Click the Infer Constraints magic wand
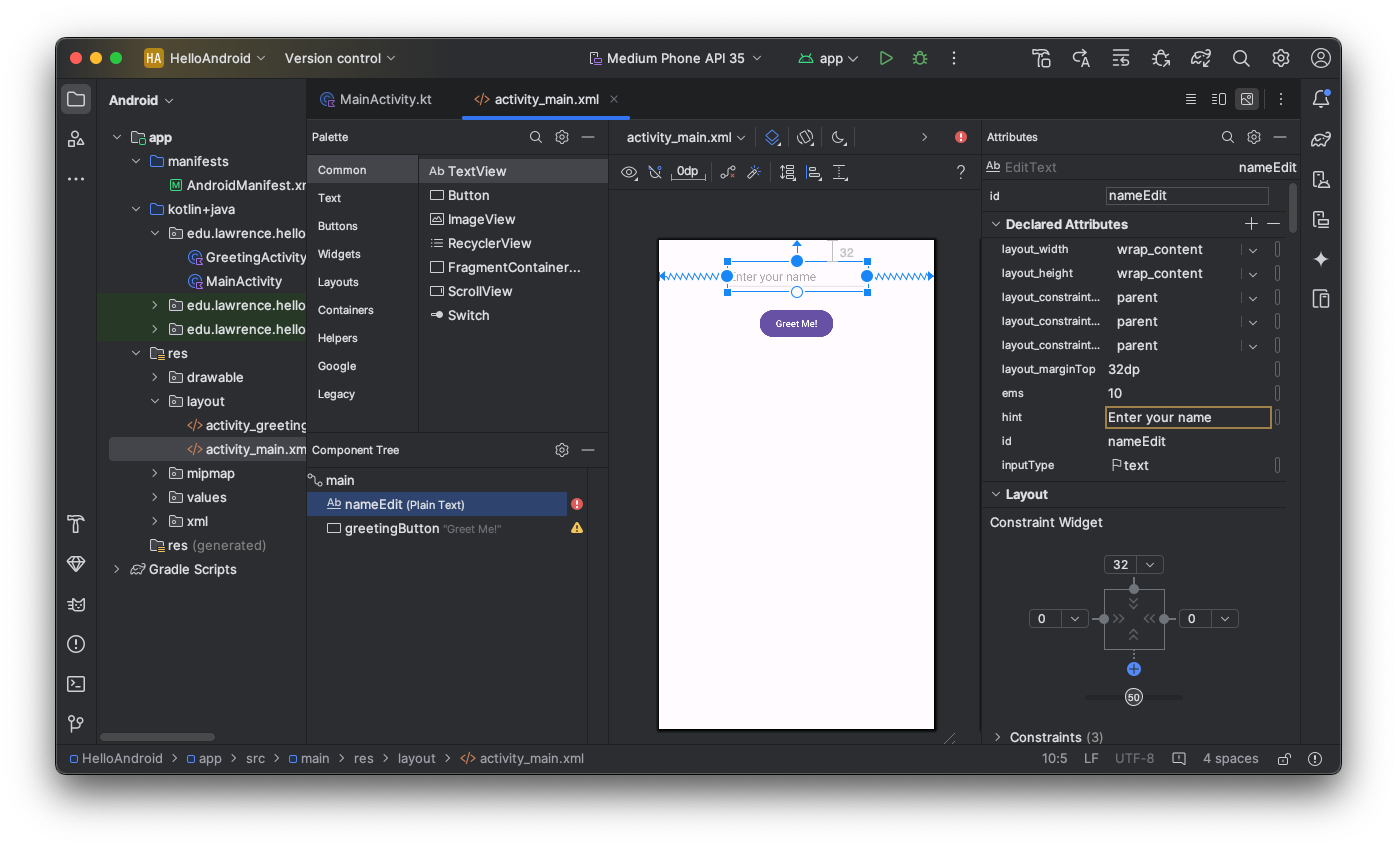 (754, 172)
